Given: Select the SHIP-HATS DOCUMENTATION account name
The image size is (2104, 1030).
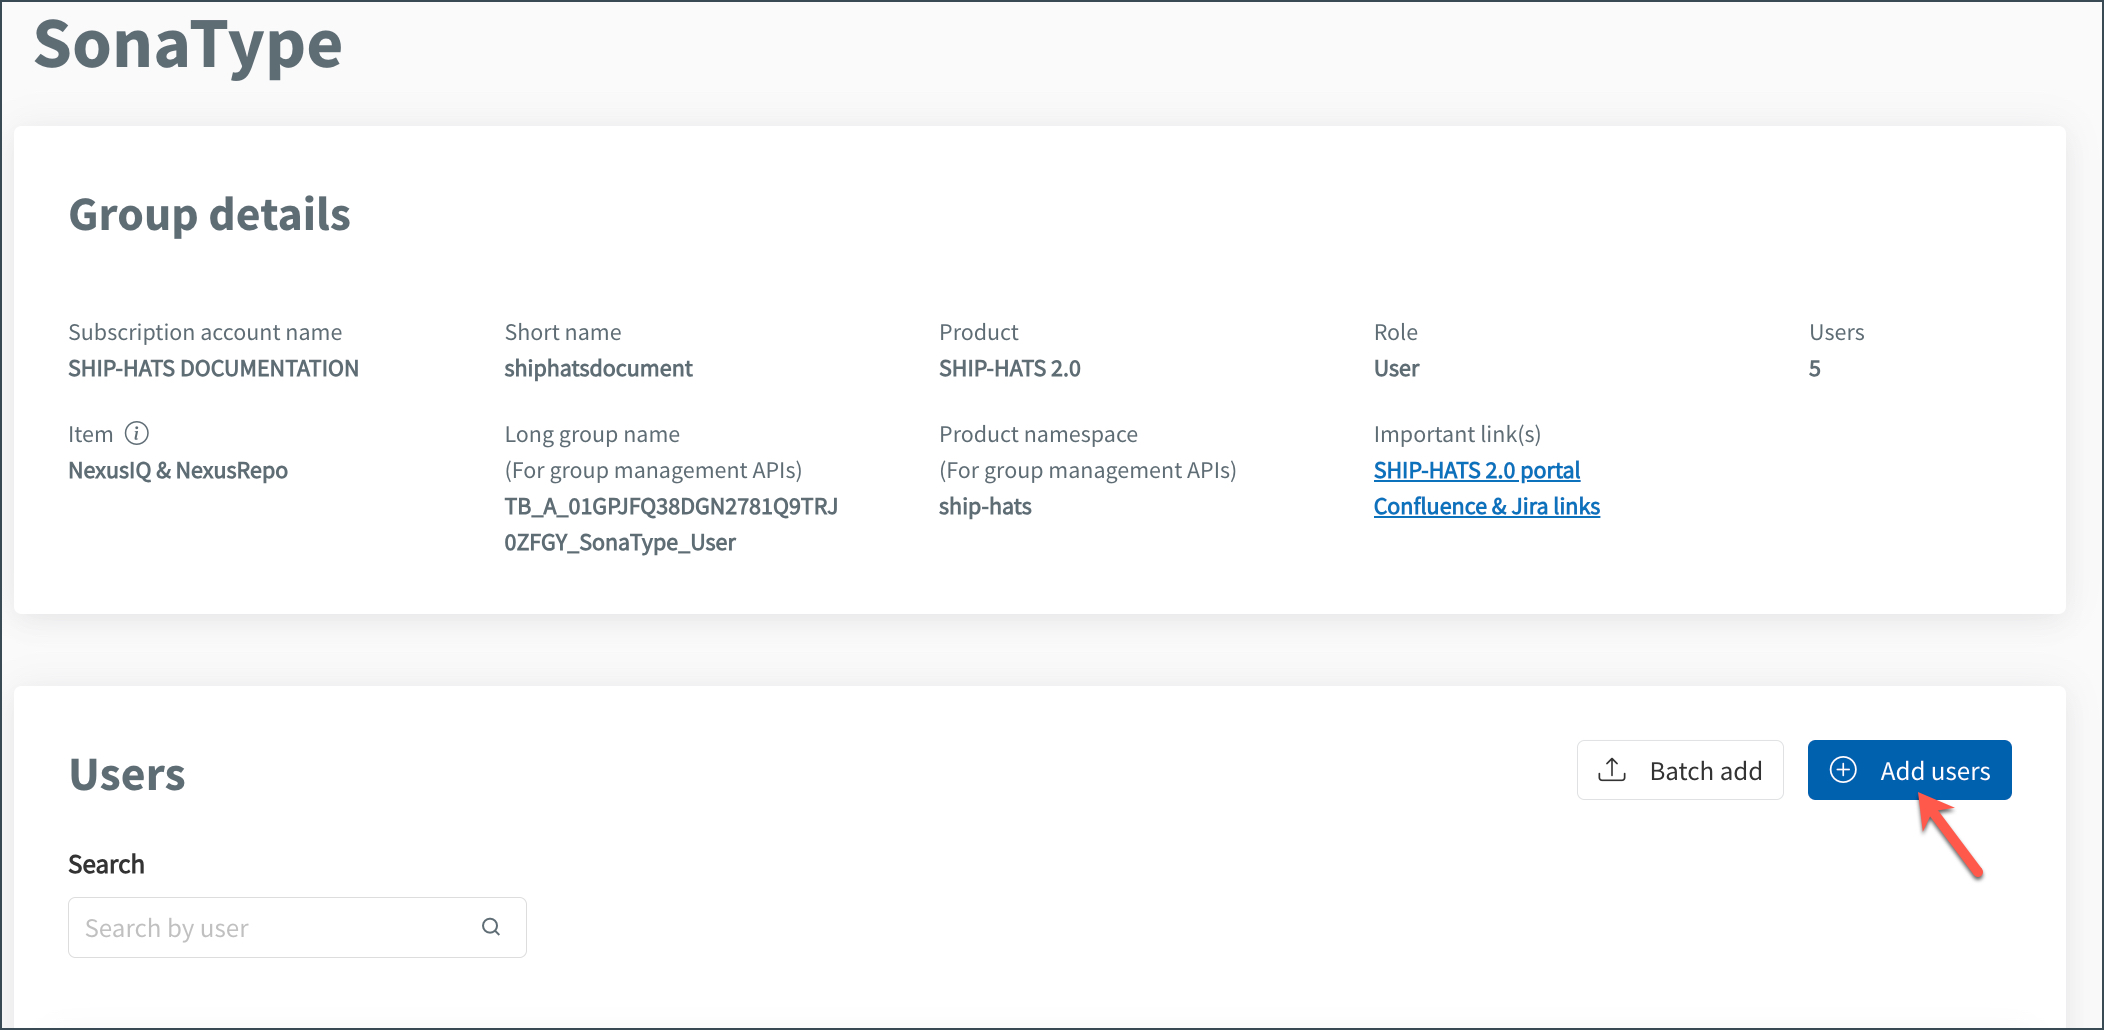Looking at the screenshot, I should [x=213, y=368].
